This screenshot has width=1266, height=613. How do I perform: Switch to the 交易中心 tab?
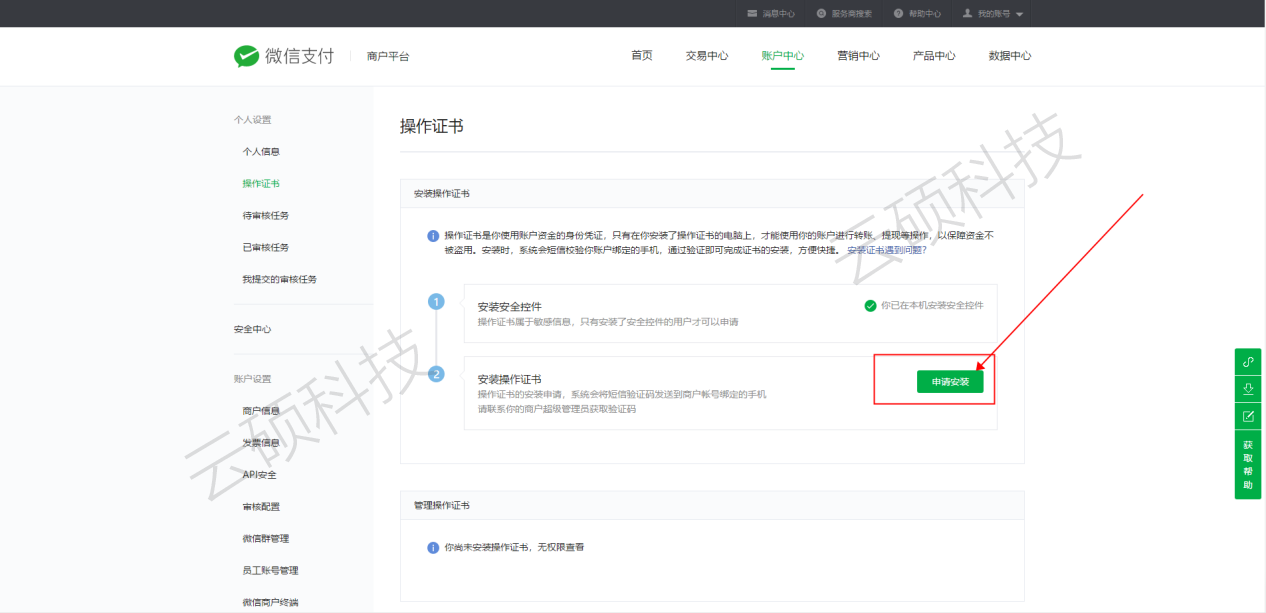coord(706,56)
